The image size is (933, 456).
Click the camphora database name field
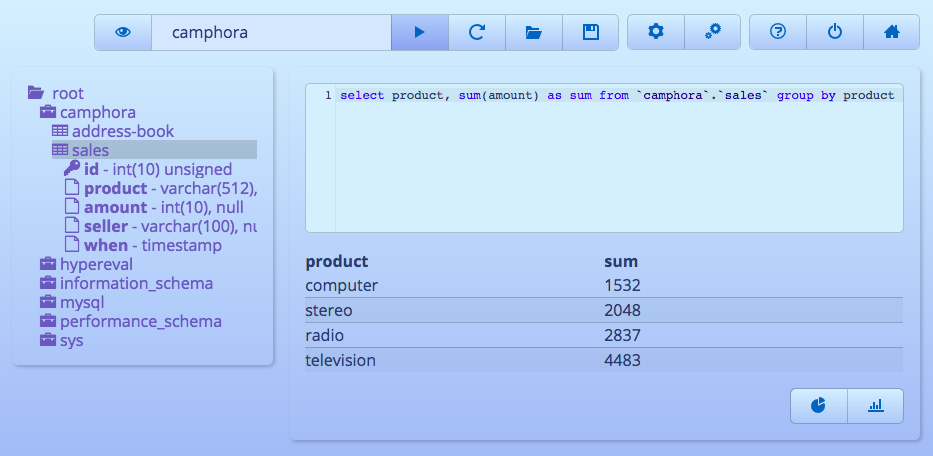tap(270, 32)
